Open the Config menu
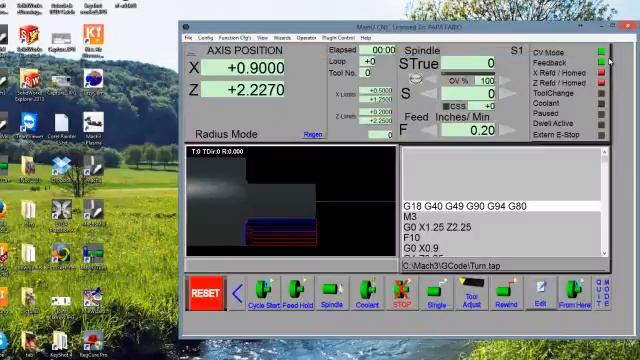This screenshot has width=640, height=360. click(205, 38)
